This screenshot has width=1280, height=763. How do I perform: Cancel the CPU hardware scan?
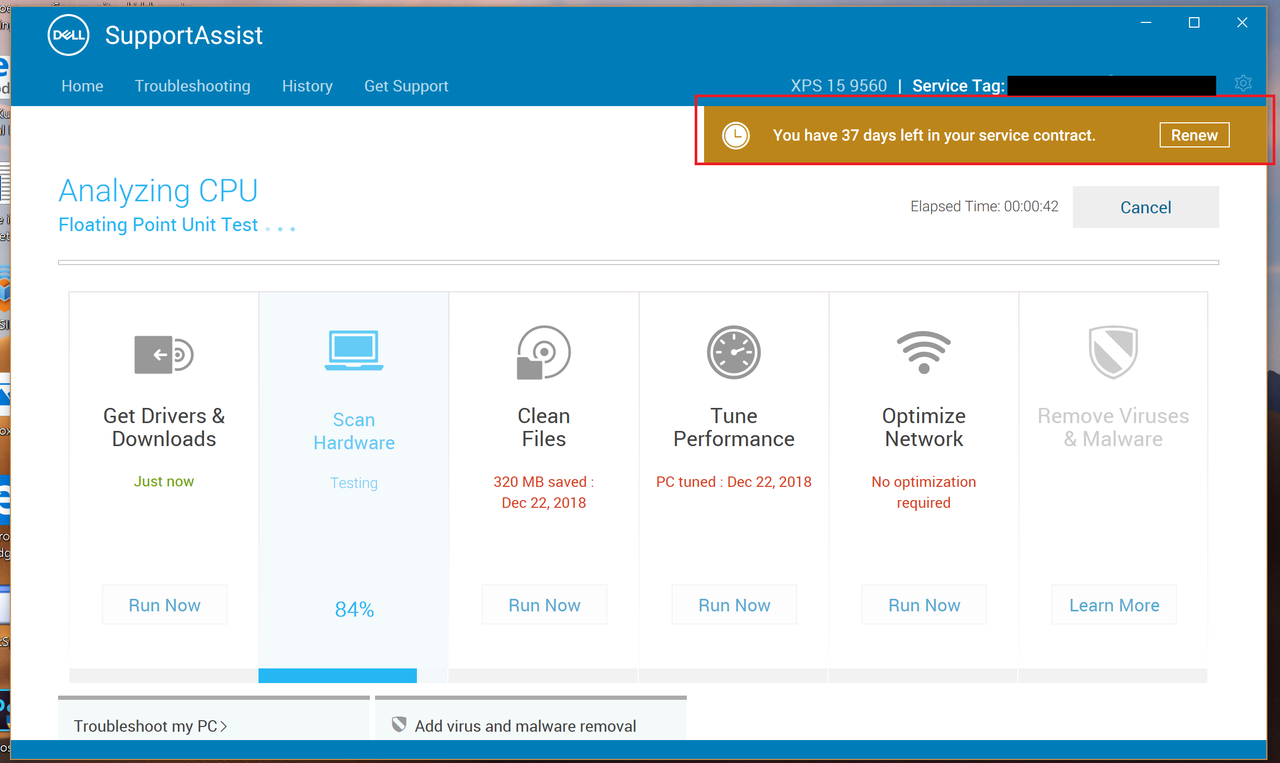[x=1146, y=207]
